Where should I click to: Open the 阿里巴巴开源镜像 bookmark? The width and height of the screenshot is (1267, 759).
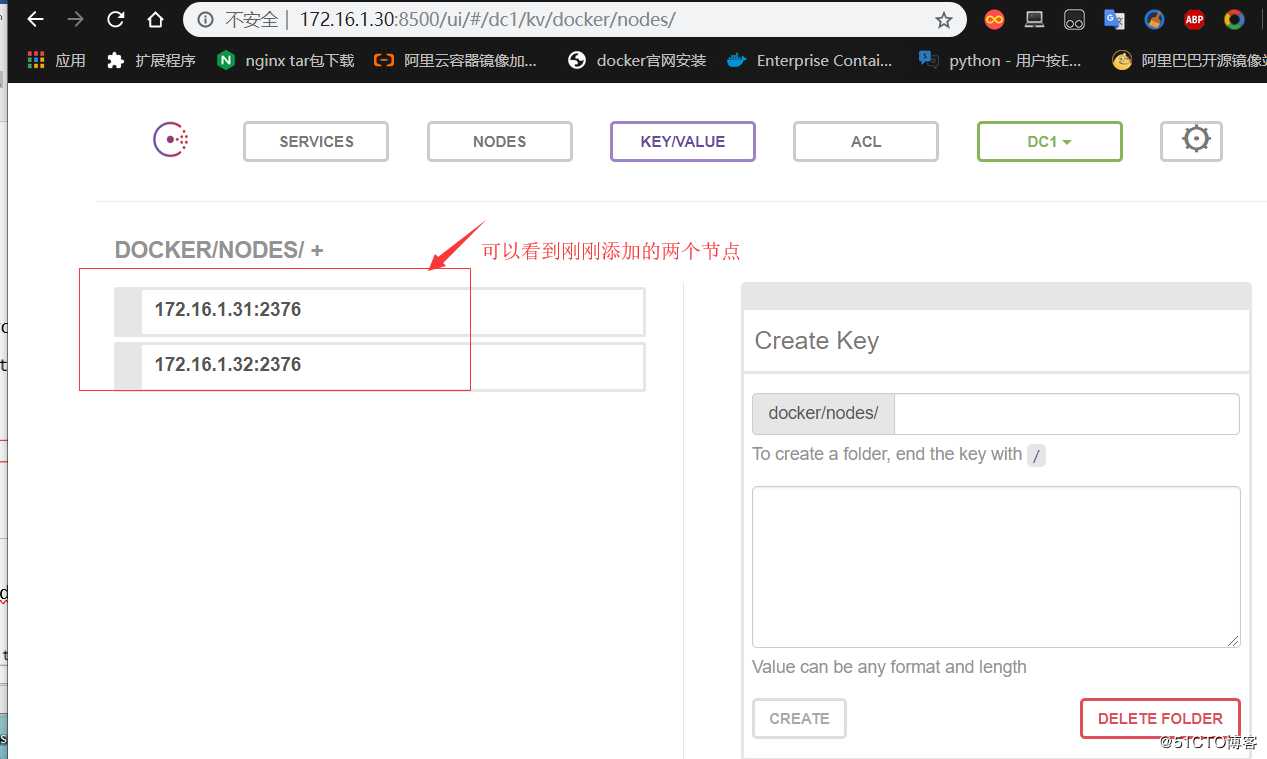[1189, 60]
